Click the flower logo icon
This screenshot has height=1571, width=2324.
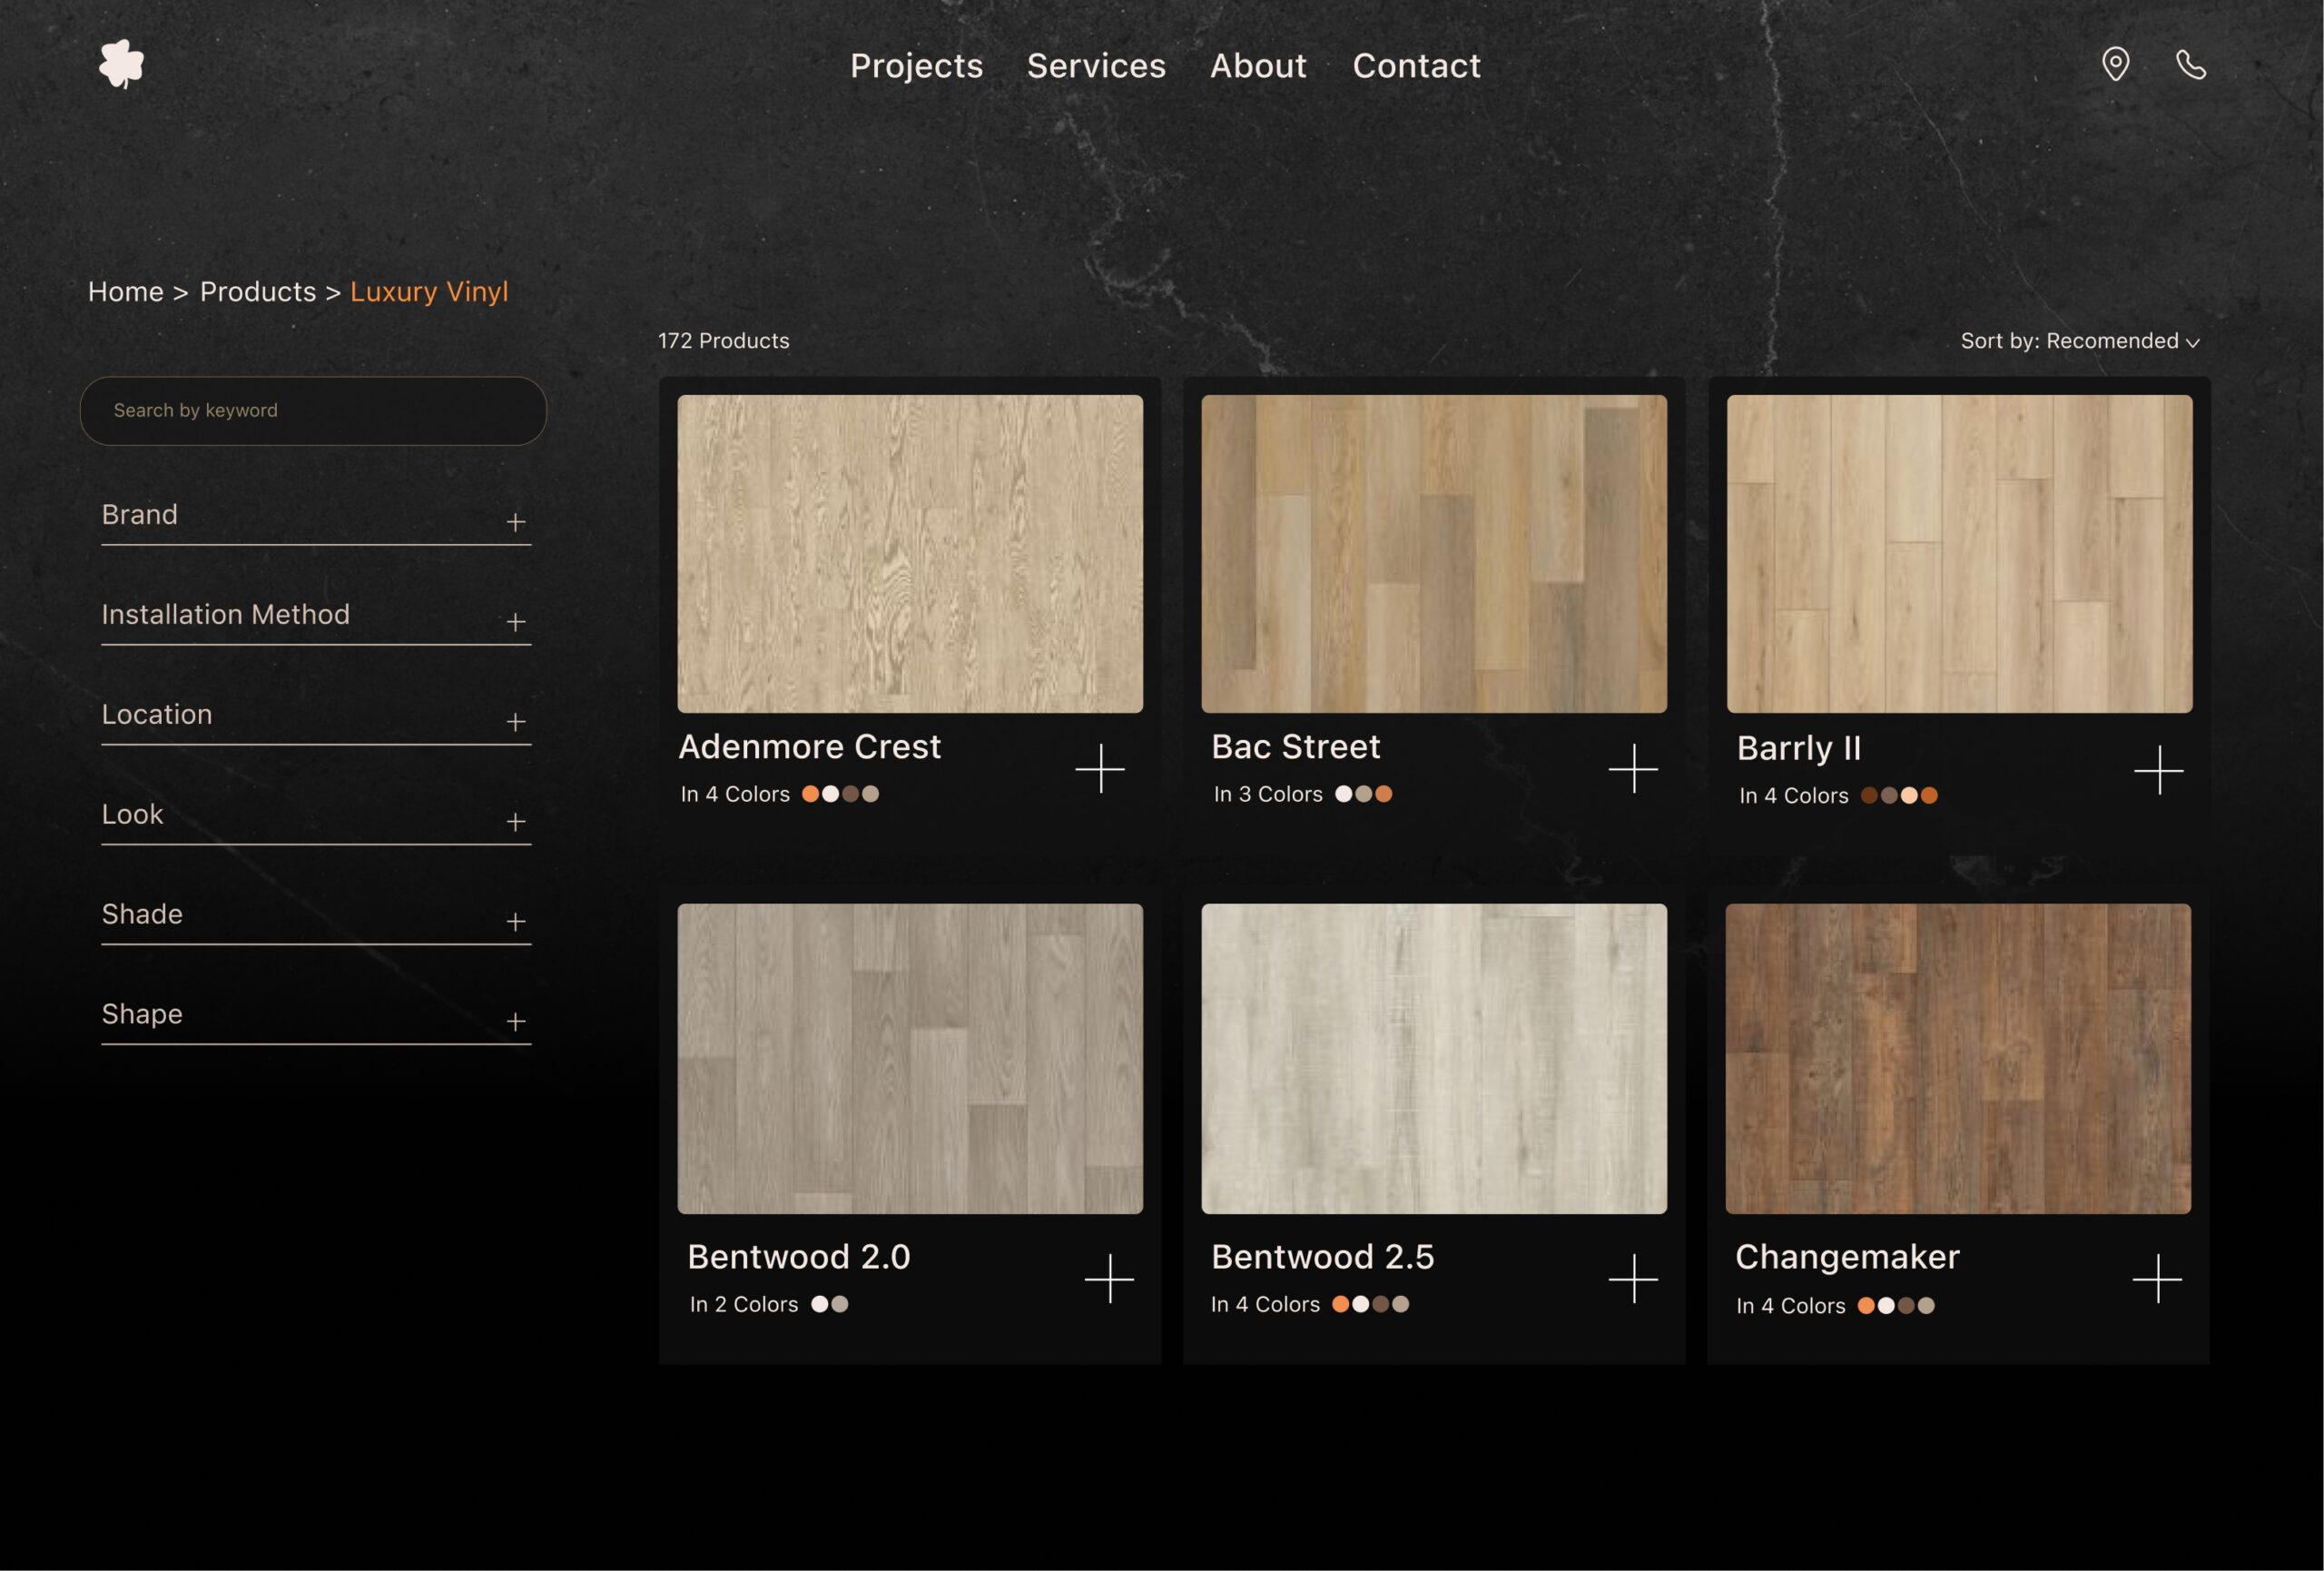click(x=122, y=64)
